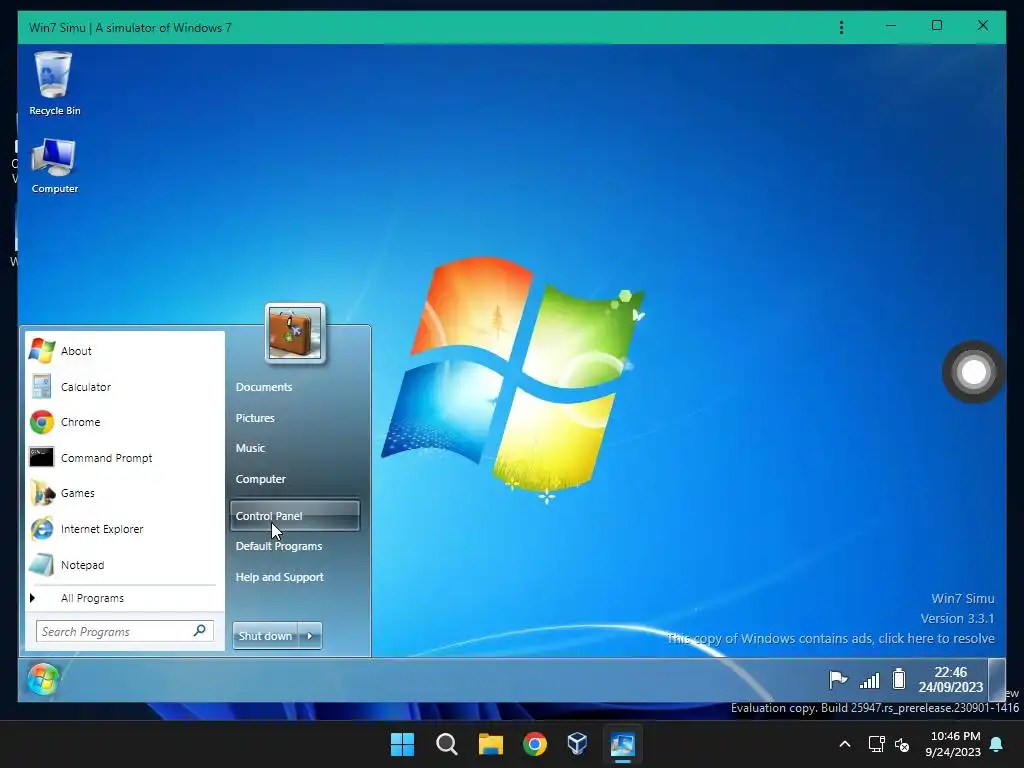
Task: Click the Command Prompt label
Action: (106, 458)
